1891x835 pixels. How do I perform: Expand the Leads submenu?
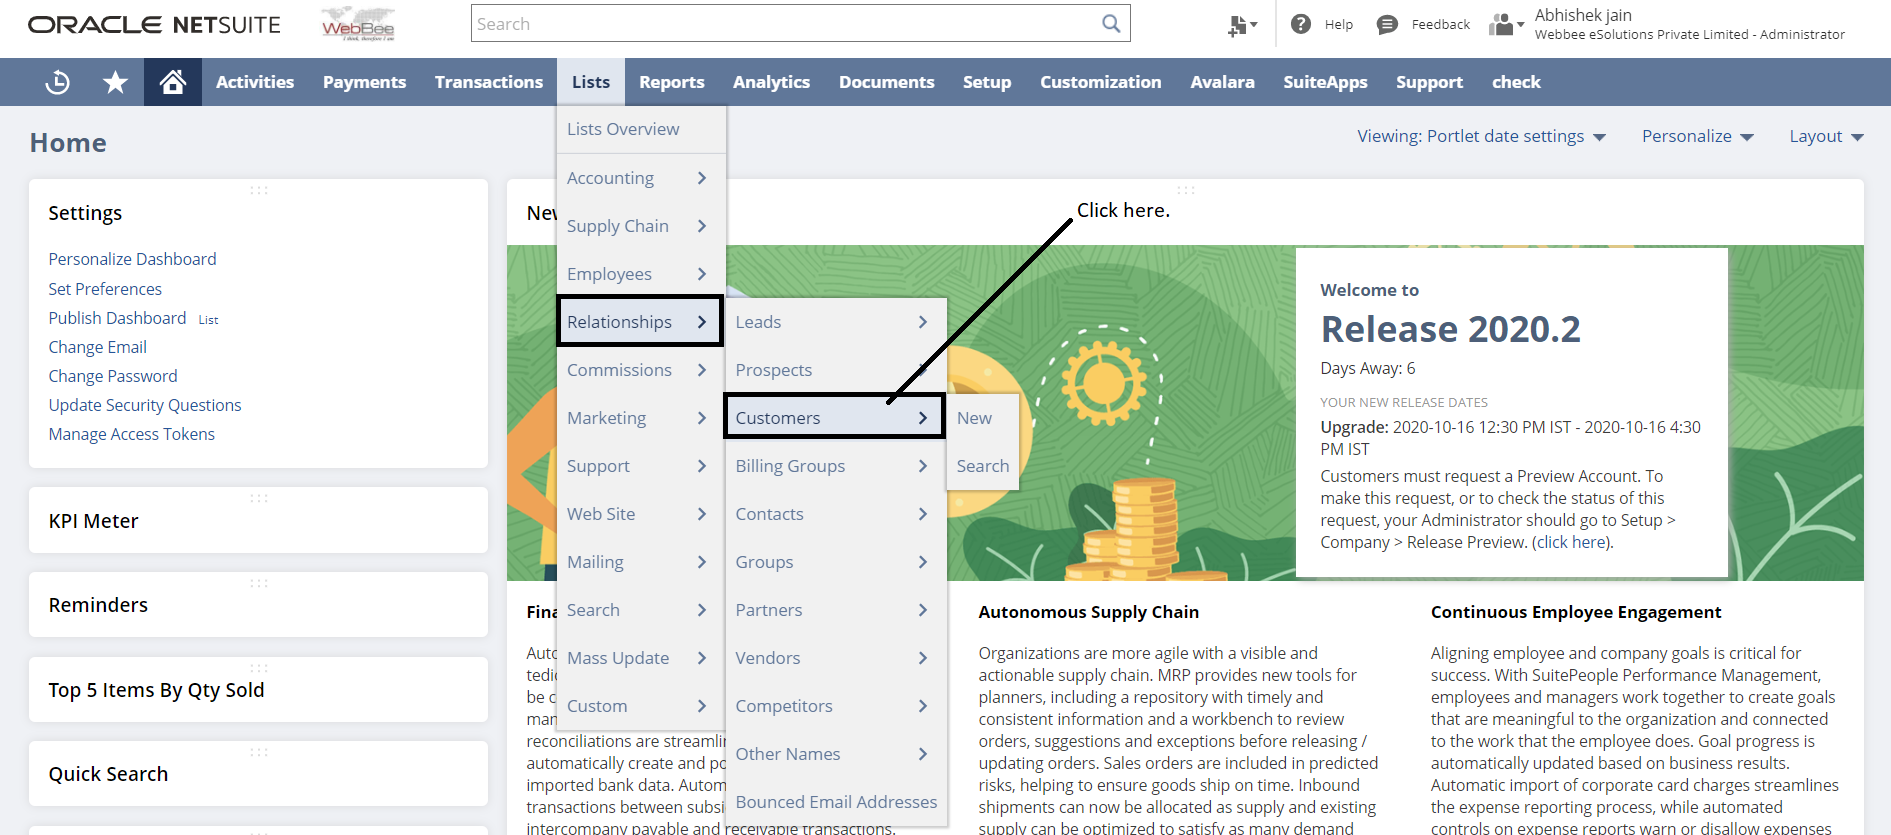coord(836,322)
